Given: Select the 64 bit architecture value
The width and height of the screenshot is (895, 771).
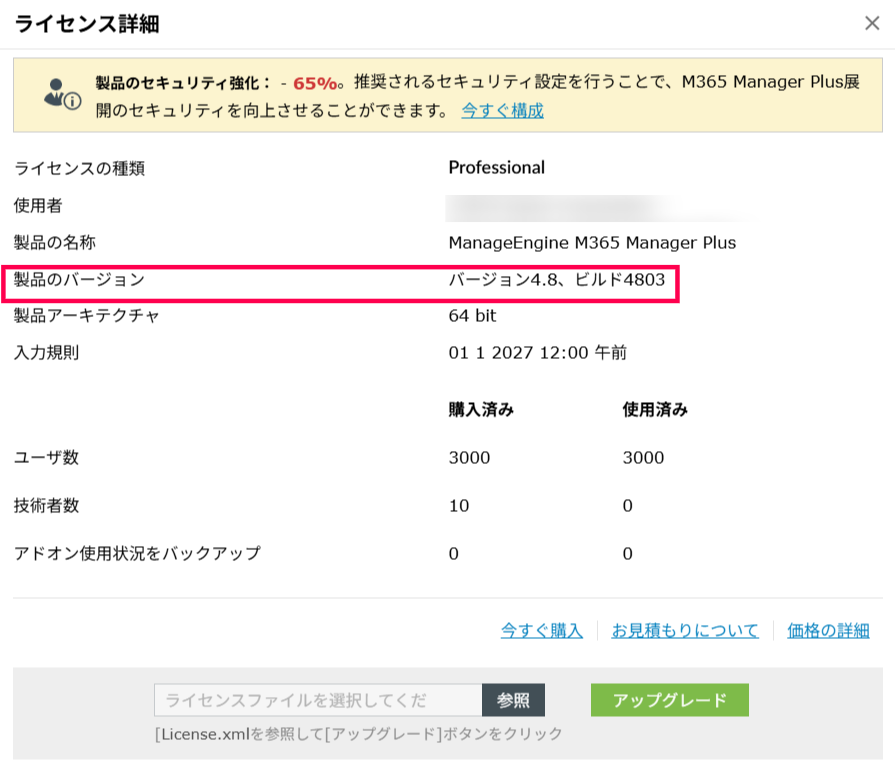Looking at the screenshot, I should click(472, 316).
